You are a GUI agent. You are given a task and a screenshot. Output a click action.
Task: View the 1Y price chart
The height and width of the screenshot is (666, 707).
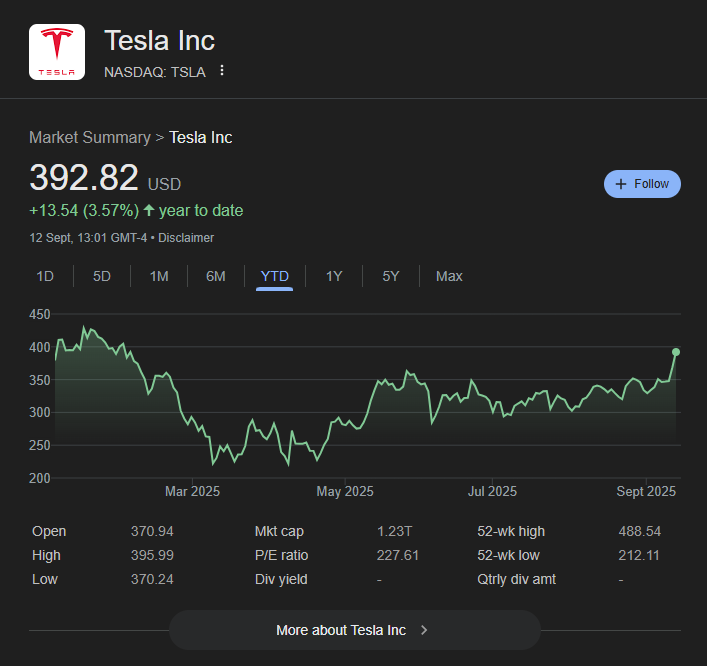[x=334, y=276]
